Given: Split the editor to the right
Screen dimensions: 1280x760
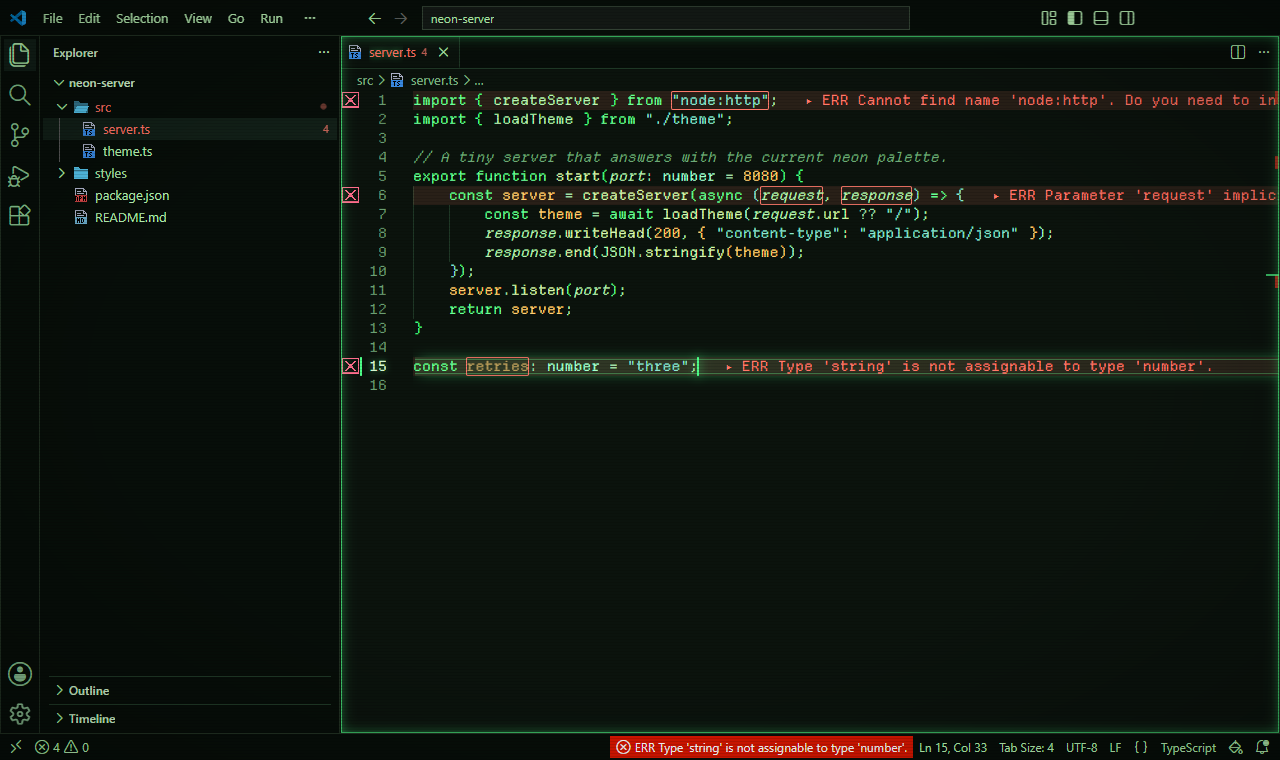Looking at the screenshot, I should click(x=1237, y=52).
